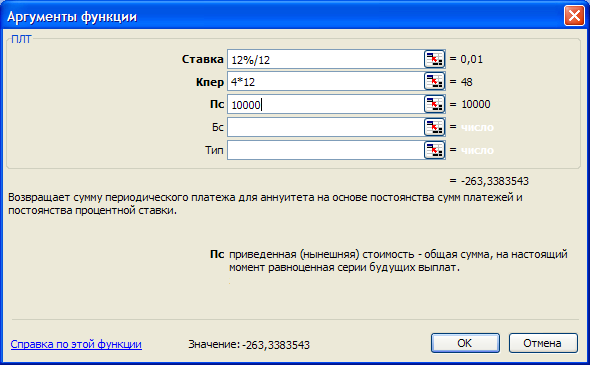590x365 pixels.
Task: Click the Кпер range selector icon
Action: 434,82
